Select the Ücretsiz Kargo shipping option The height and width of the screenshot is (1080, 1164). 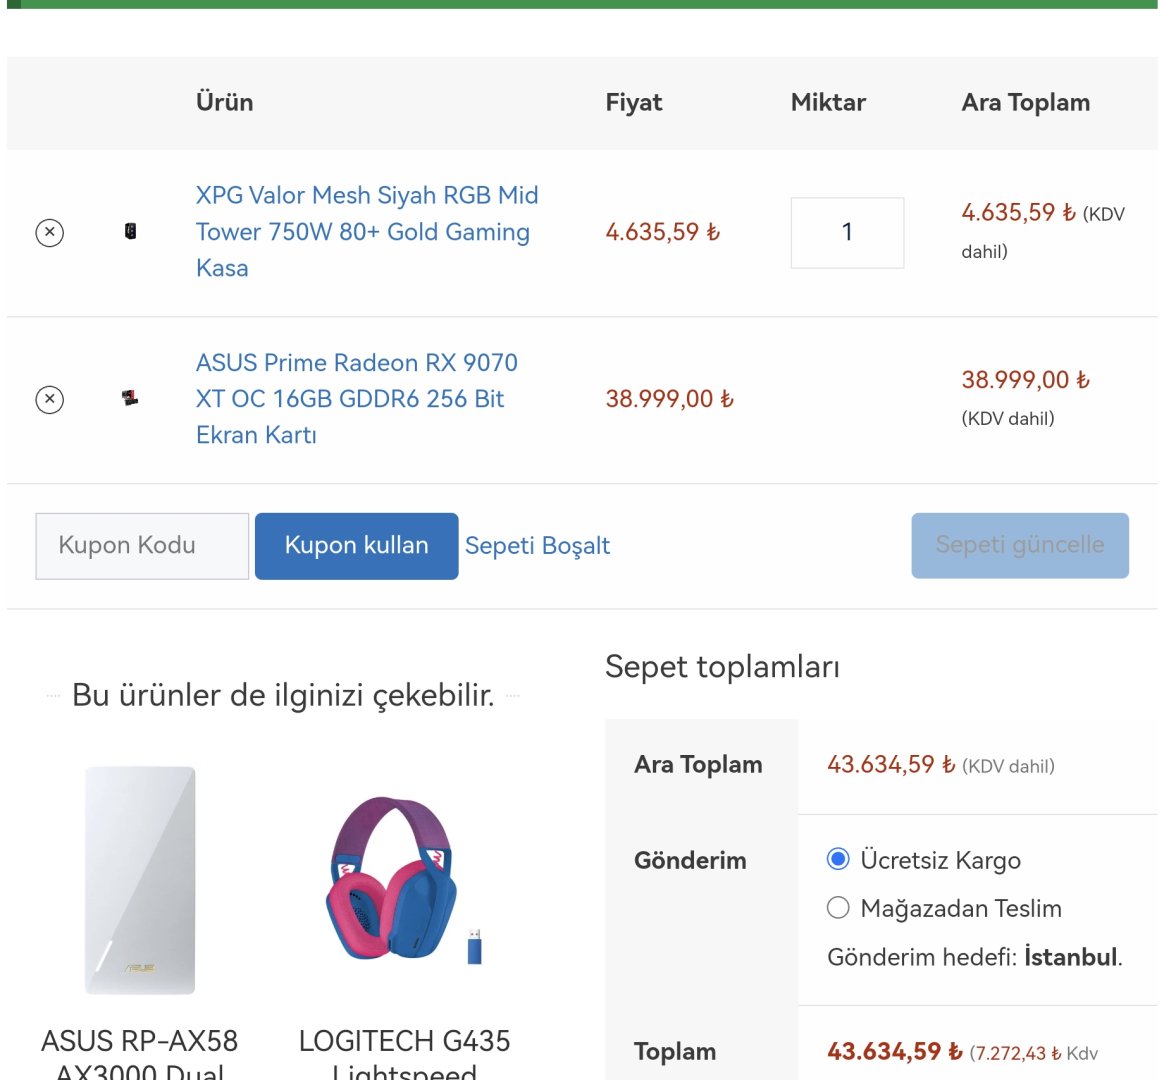(838, 860)
